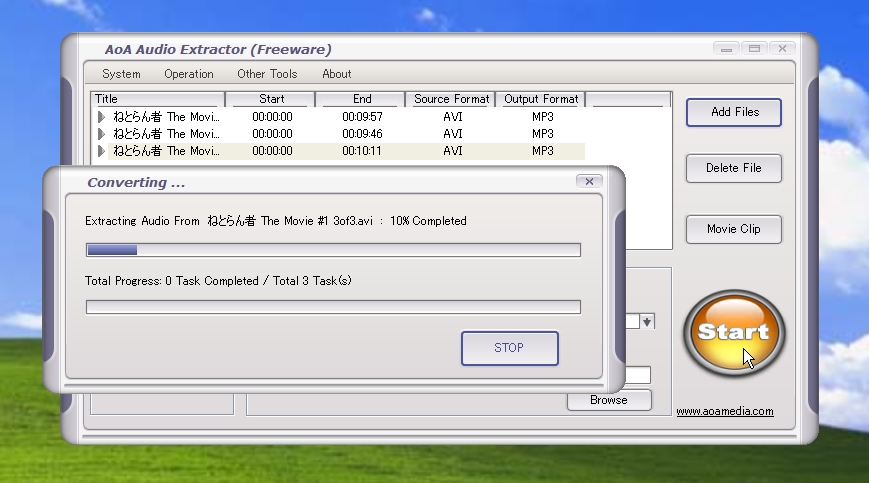The height and width of the screenshot is (483, 869).
Task: Click the 00:10:11 End time cell
Action: [362, 151]
